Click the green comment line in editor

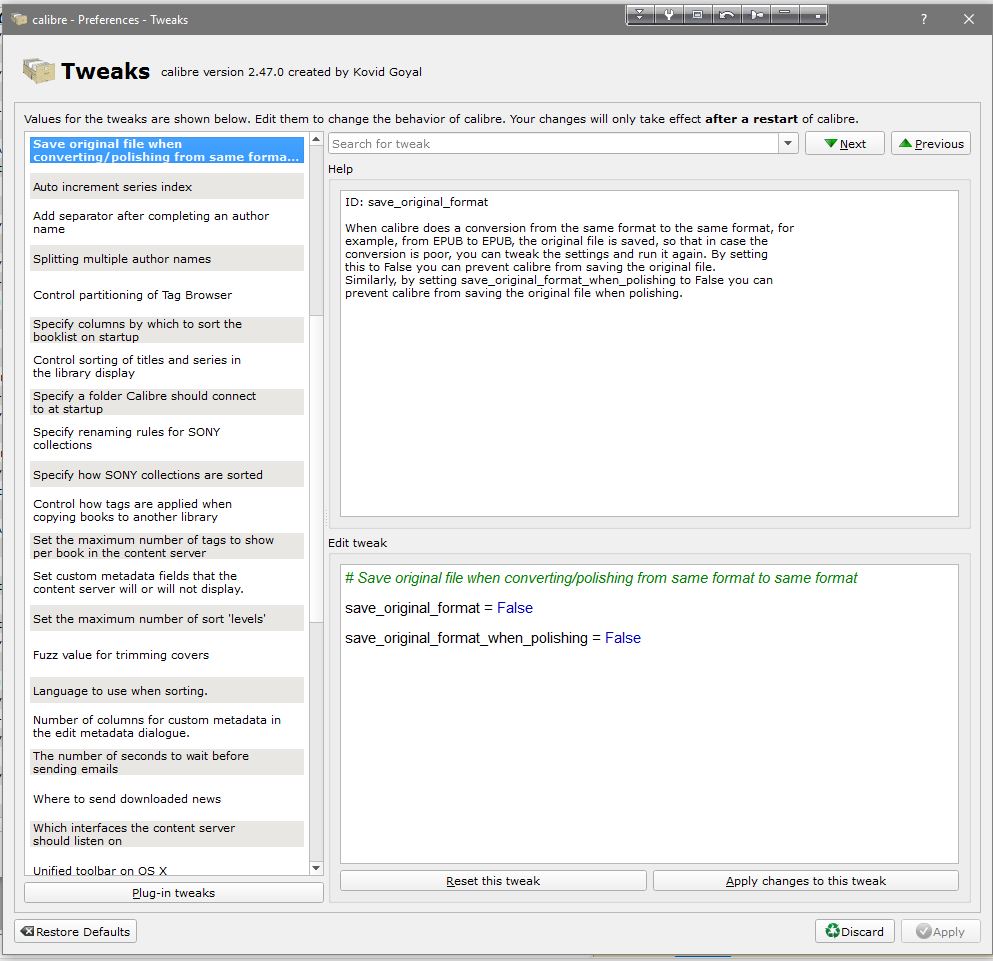point(601,578)
